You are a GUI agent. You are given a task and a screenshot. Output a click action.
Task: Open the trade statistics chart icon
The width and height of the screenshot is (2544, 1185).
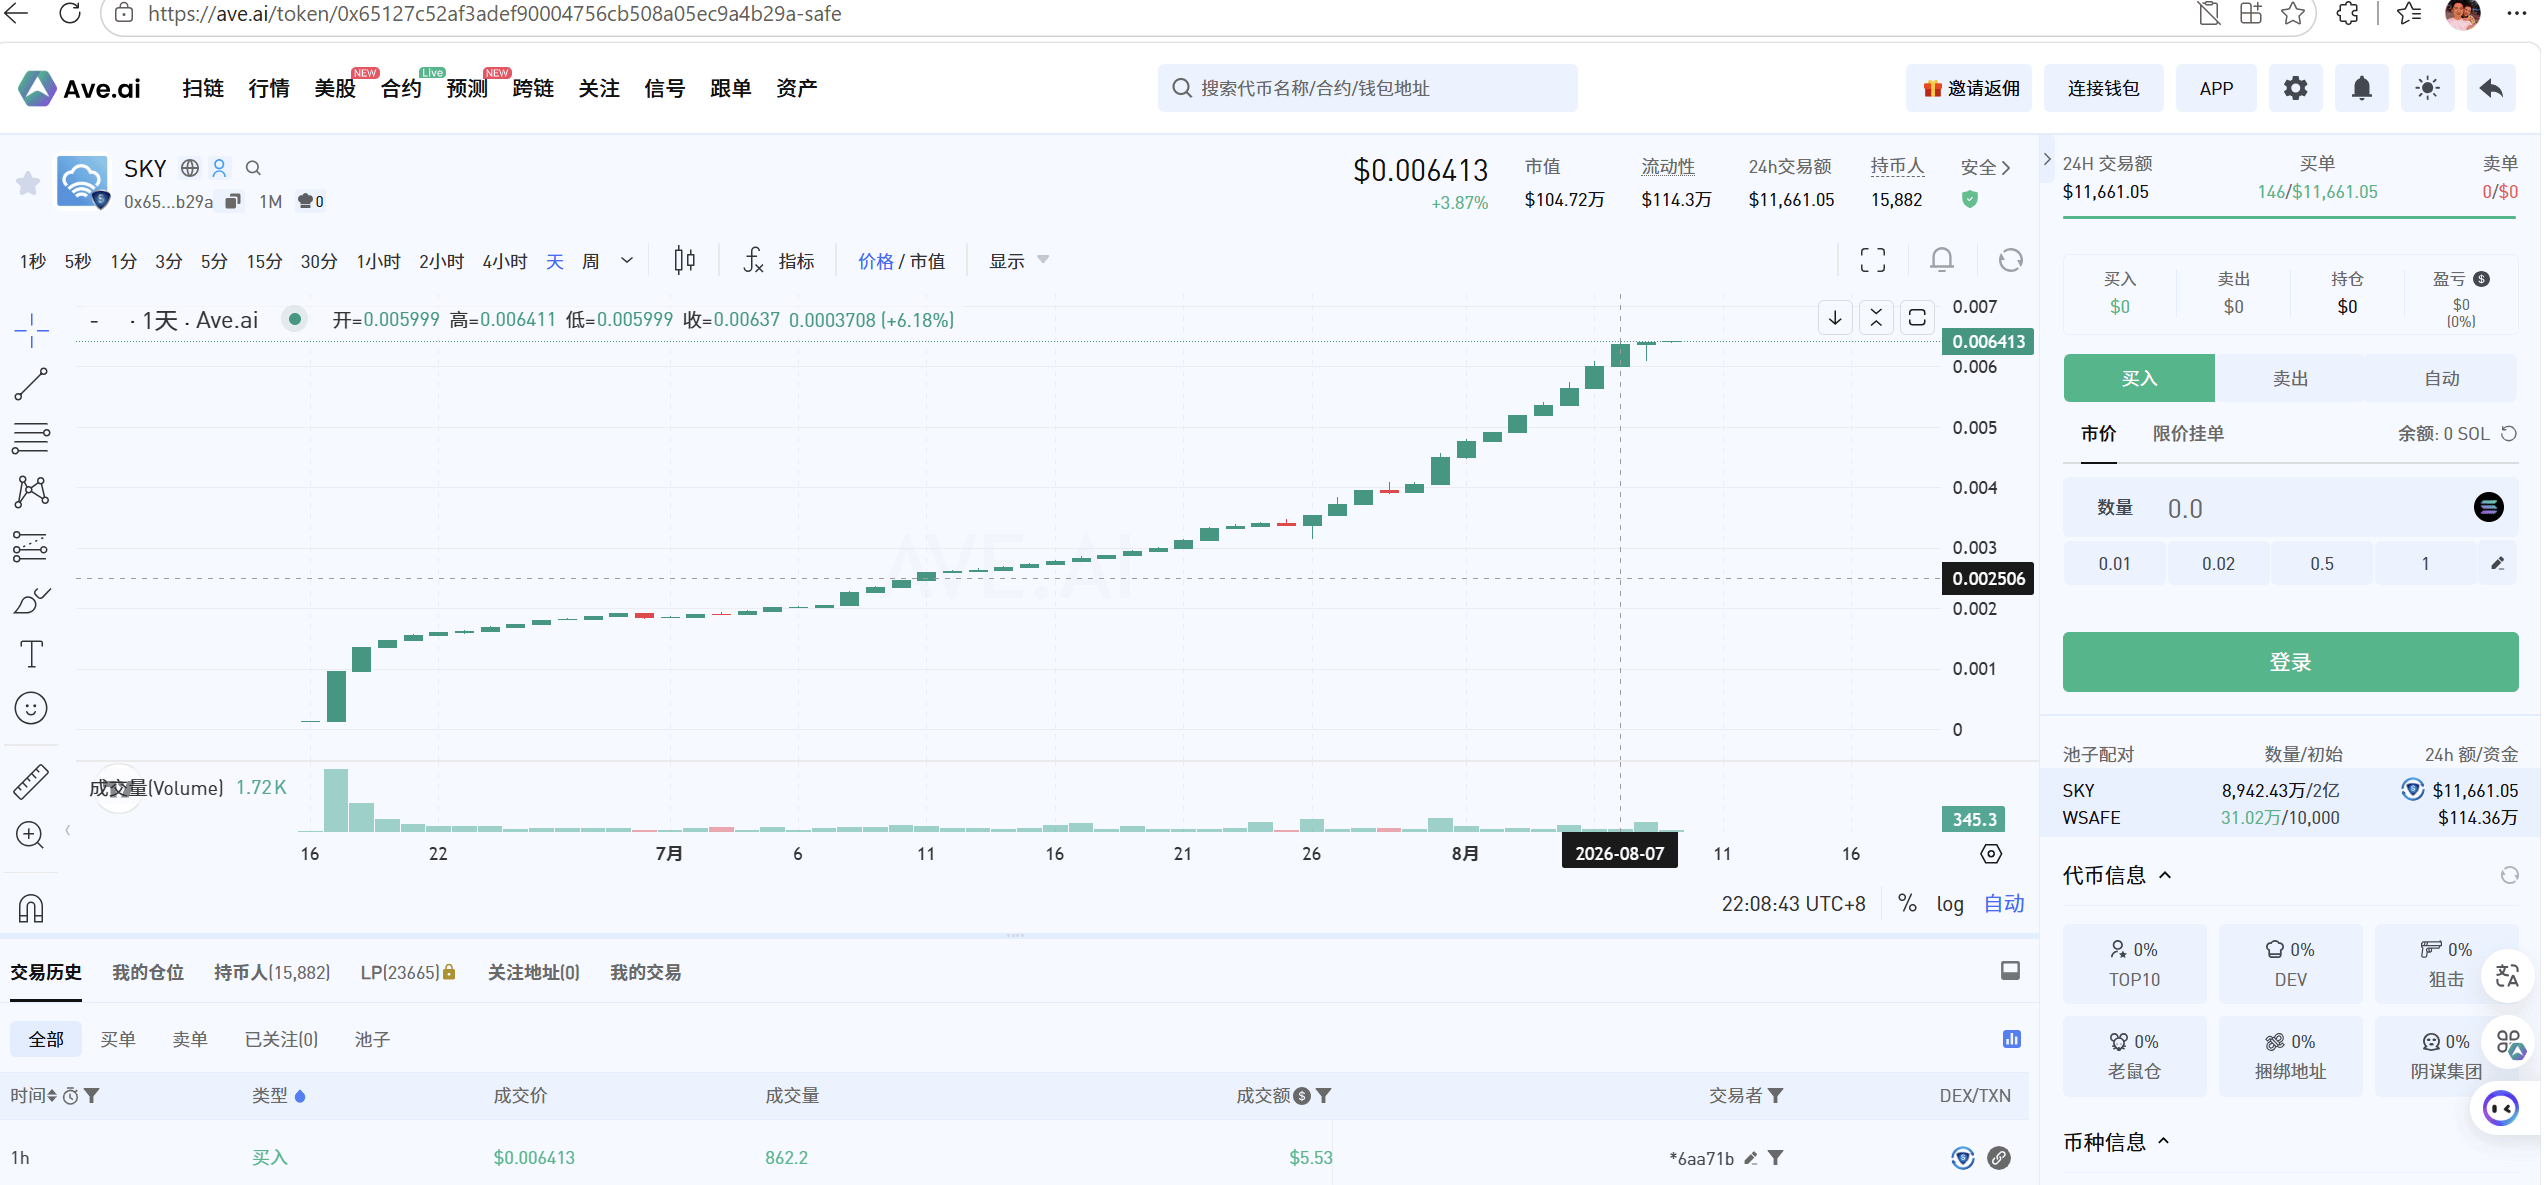pyautogui.click(x=2012, y=1039)
